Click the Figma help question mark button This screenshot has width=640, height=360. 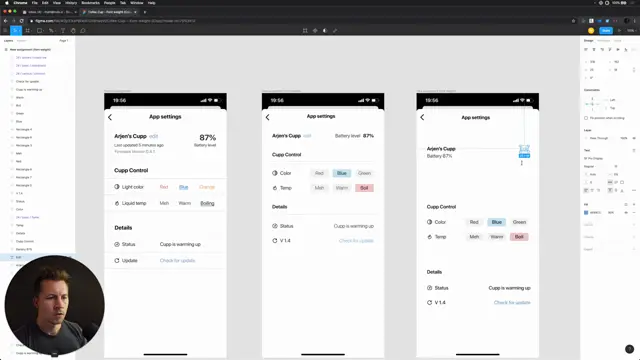click(x=629, y=349)
